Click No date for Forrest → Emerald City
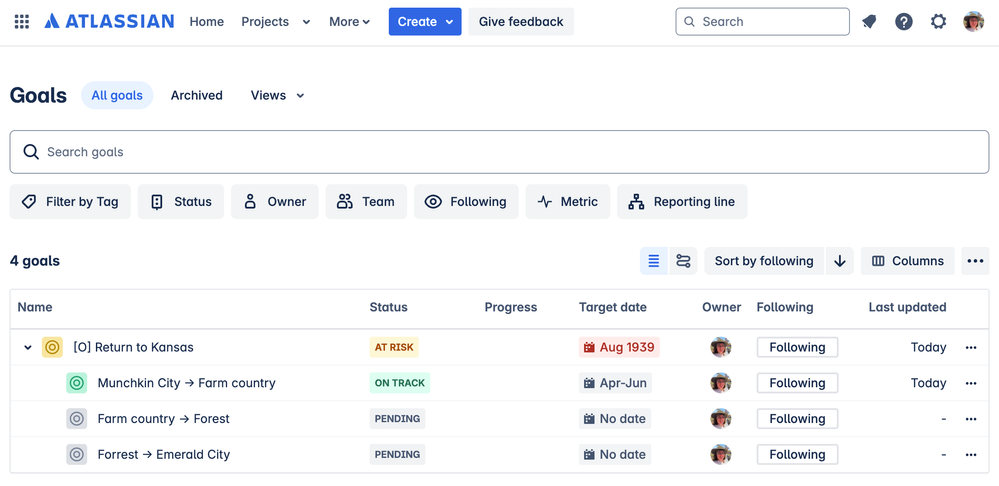Screen dimensions: 999x486 click(615, 454)
